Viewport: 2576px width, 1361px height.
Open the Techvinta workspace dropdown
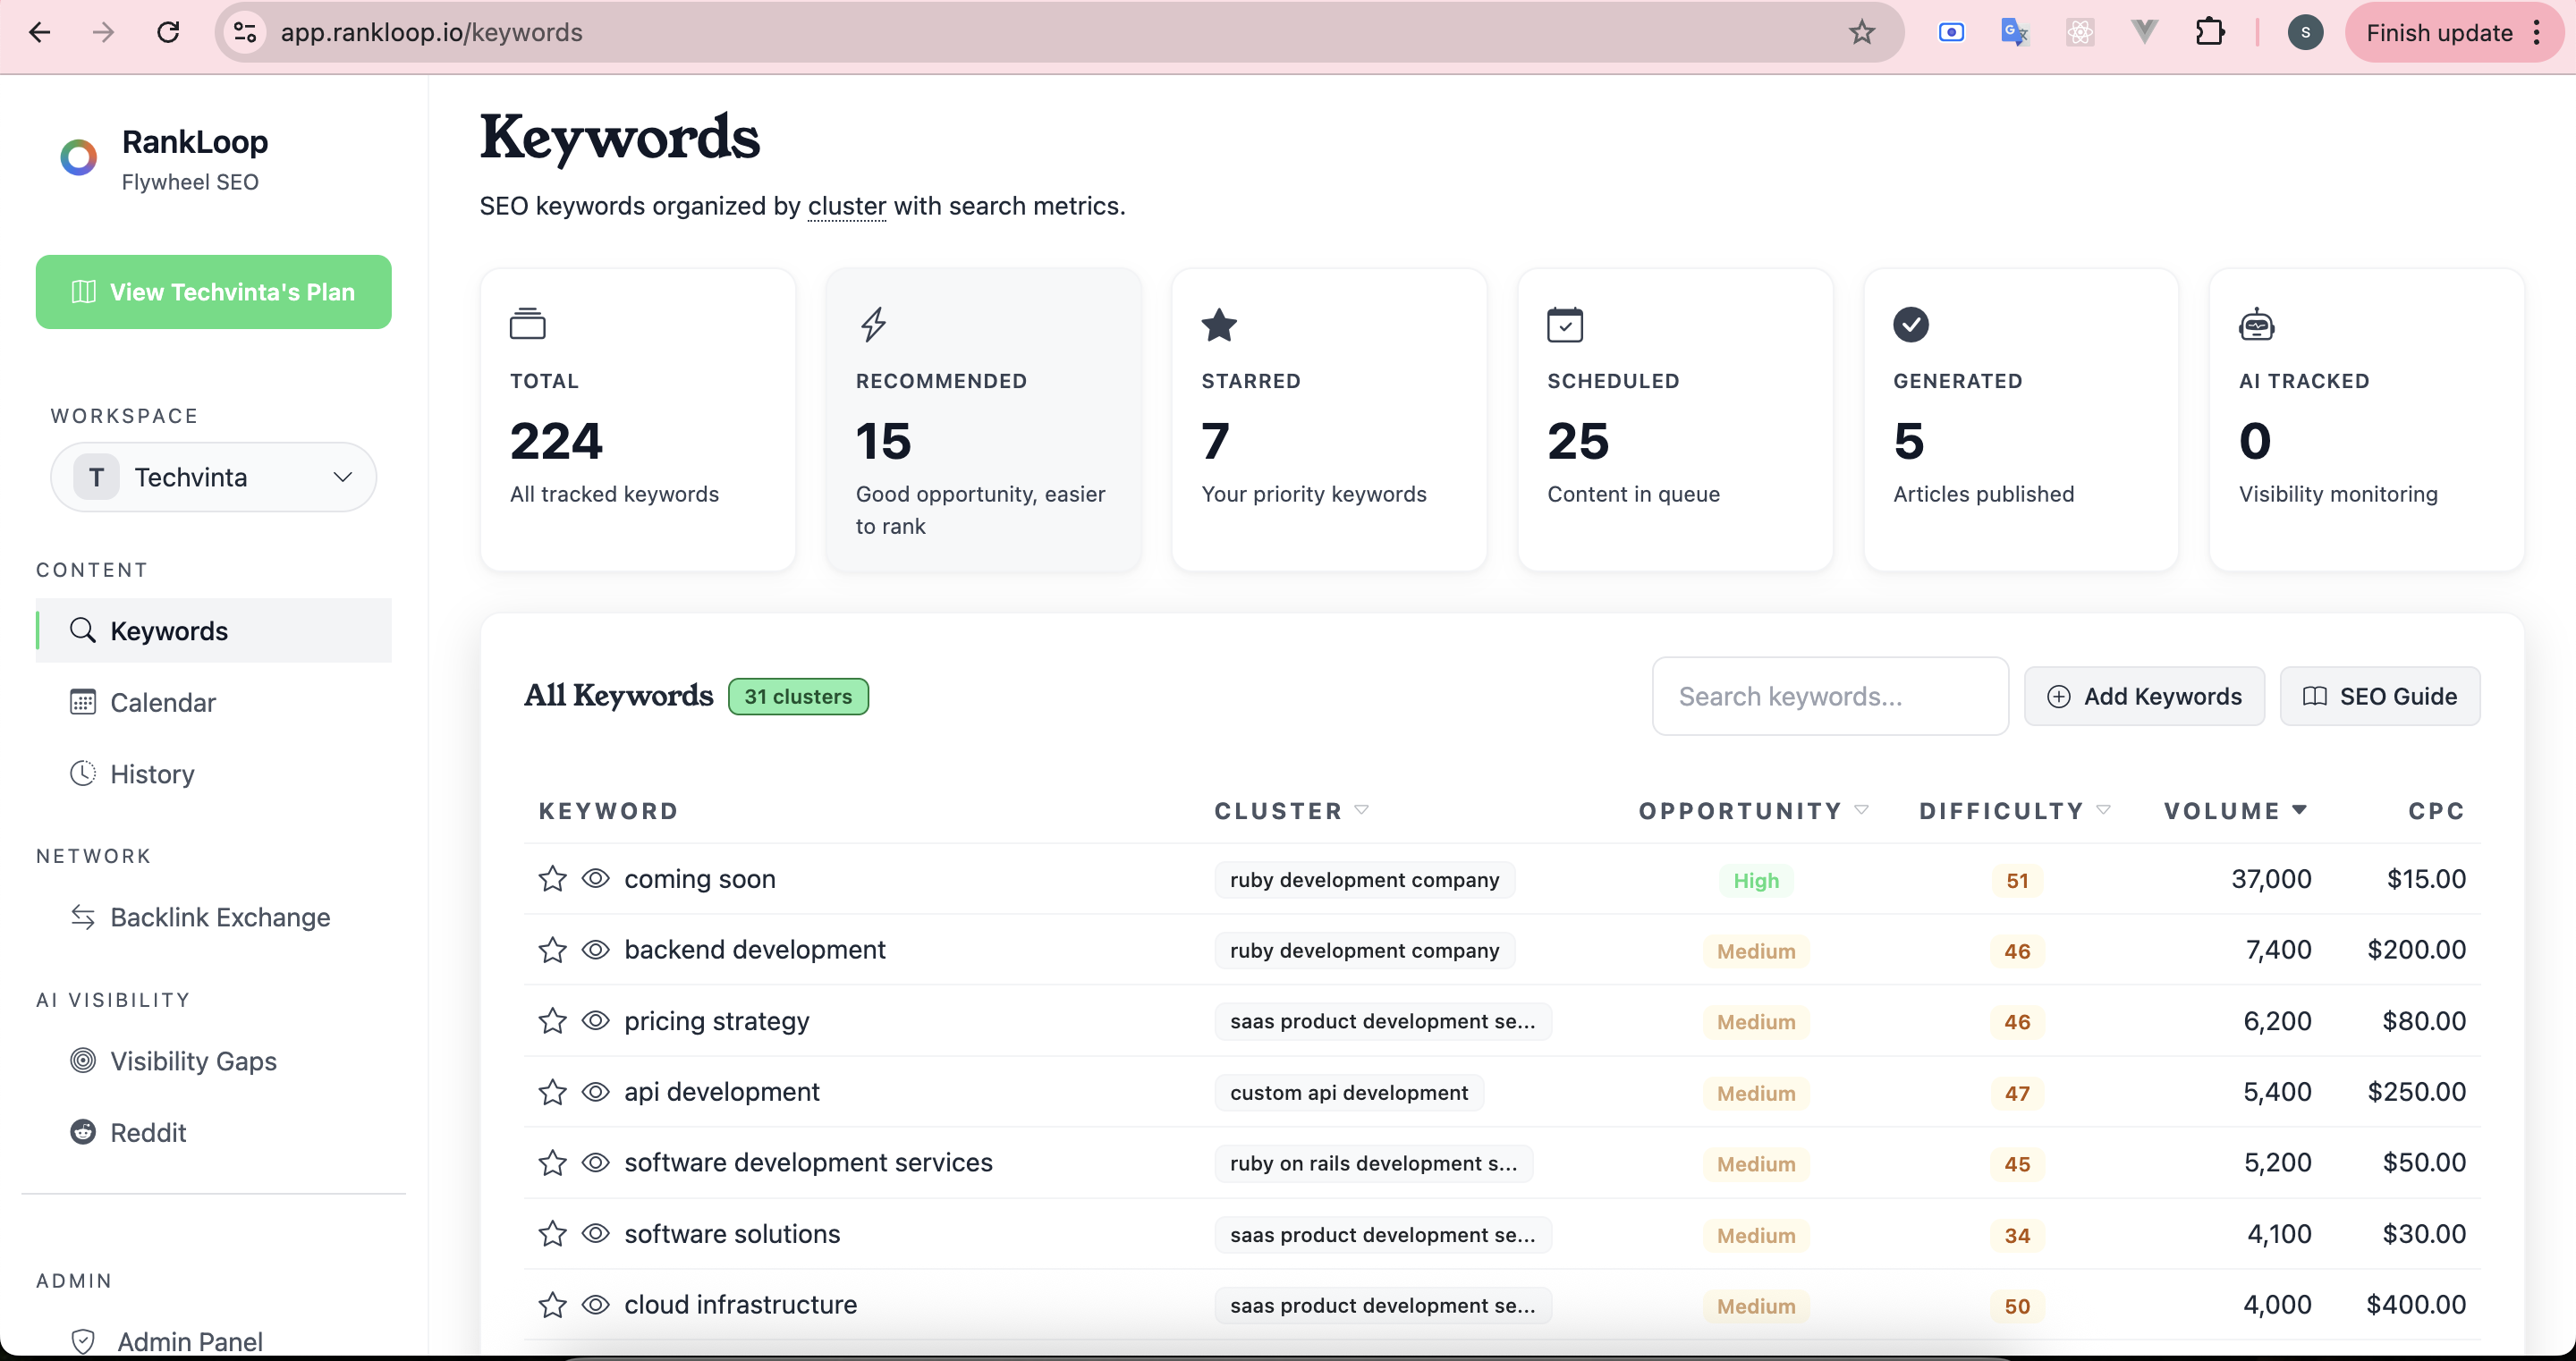click(213, 477)
